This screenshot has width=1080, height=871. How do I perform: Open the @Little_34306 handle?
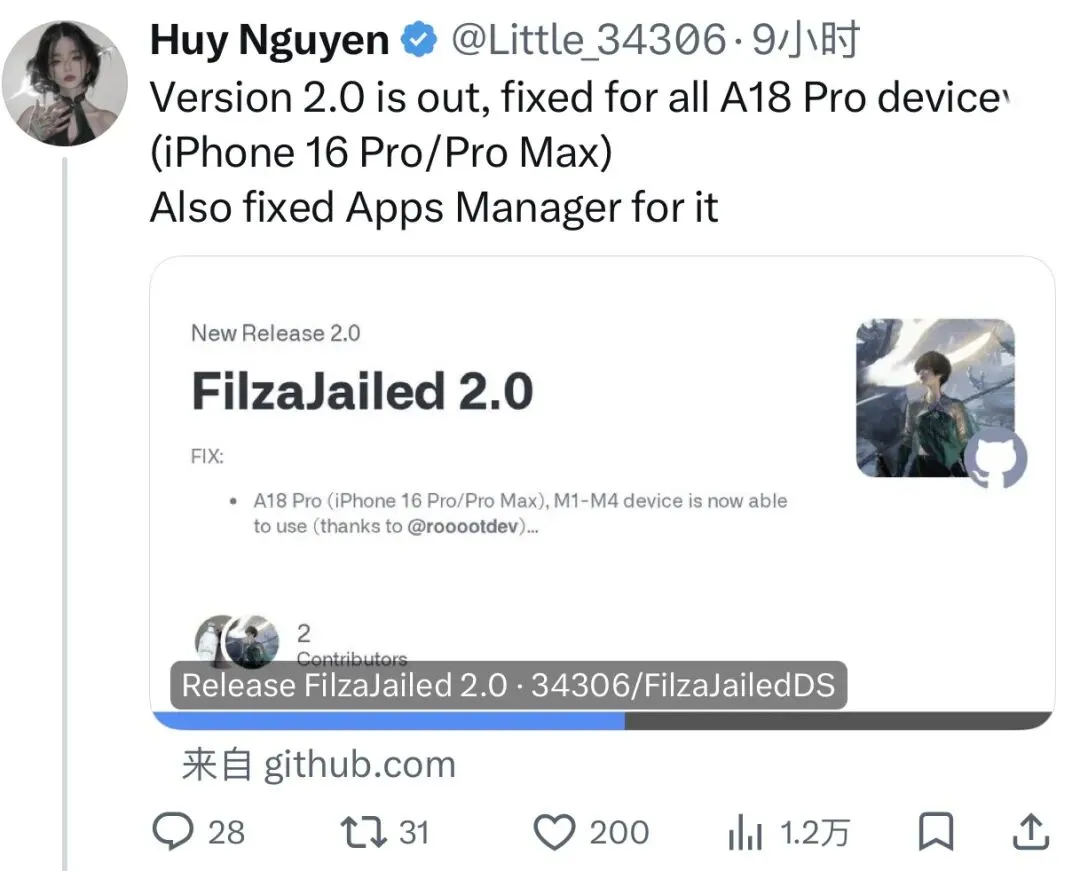coord(588,40)
